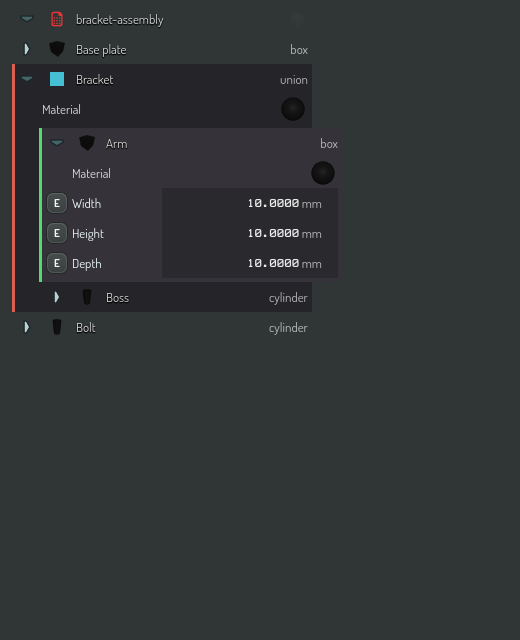This screenshot has height=640, width=520.
Task: Select the Bolt tree item label
Action: pyautogui.click(x=86, y=328)
